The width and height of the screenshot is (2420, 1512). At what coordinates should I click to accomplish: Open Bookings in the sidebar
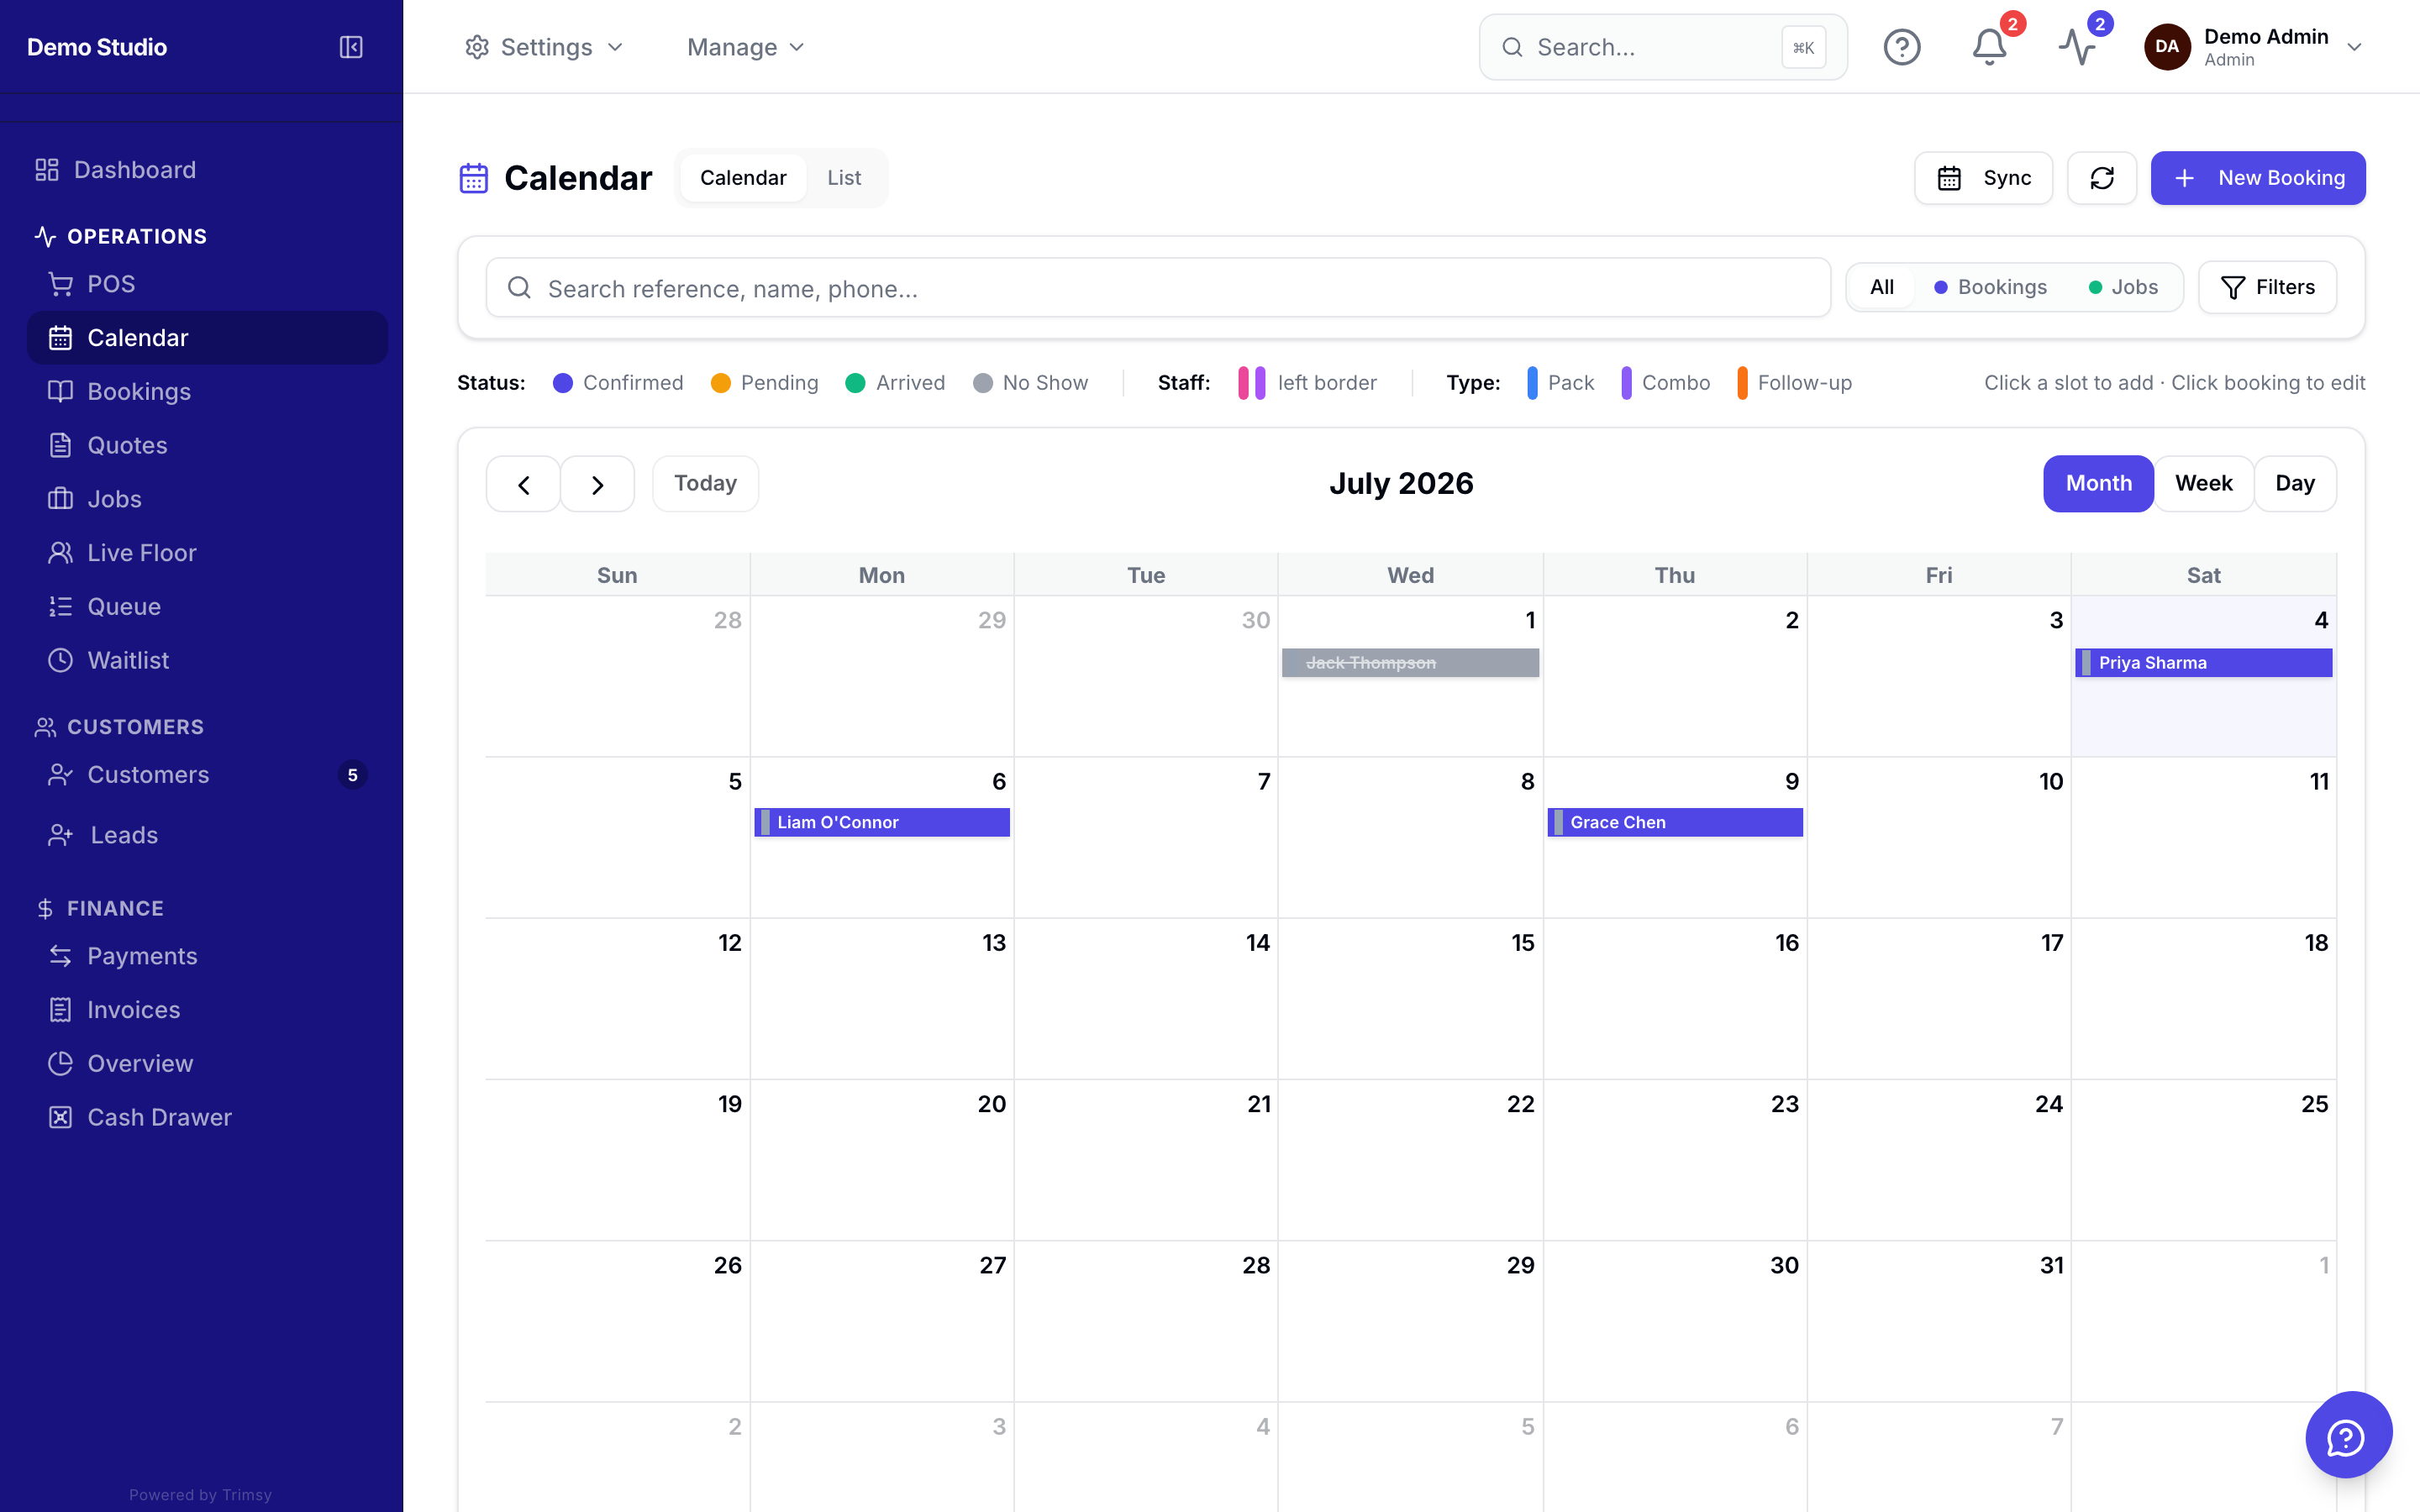point(207,391)
